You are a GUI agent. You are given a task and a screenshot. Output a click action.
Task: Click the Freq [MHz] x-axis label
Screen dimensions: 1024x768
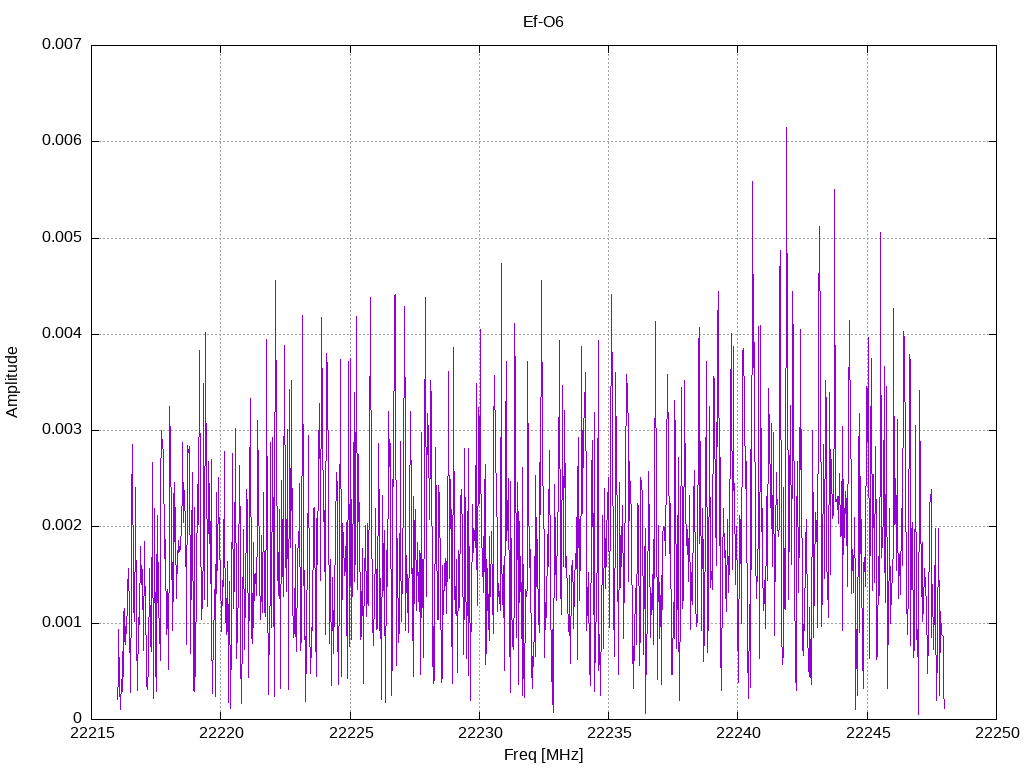coord(543,755)
